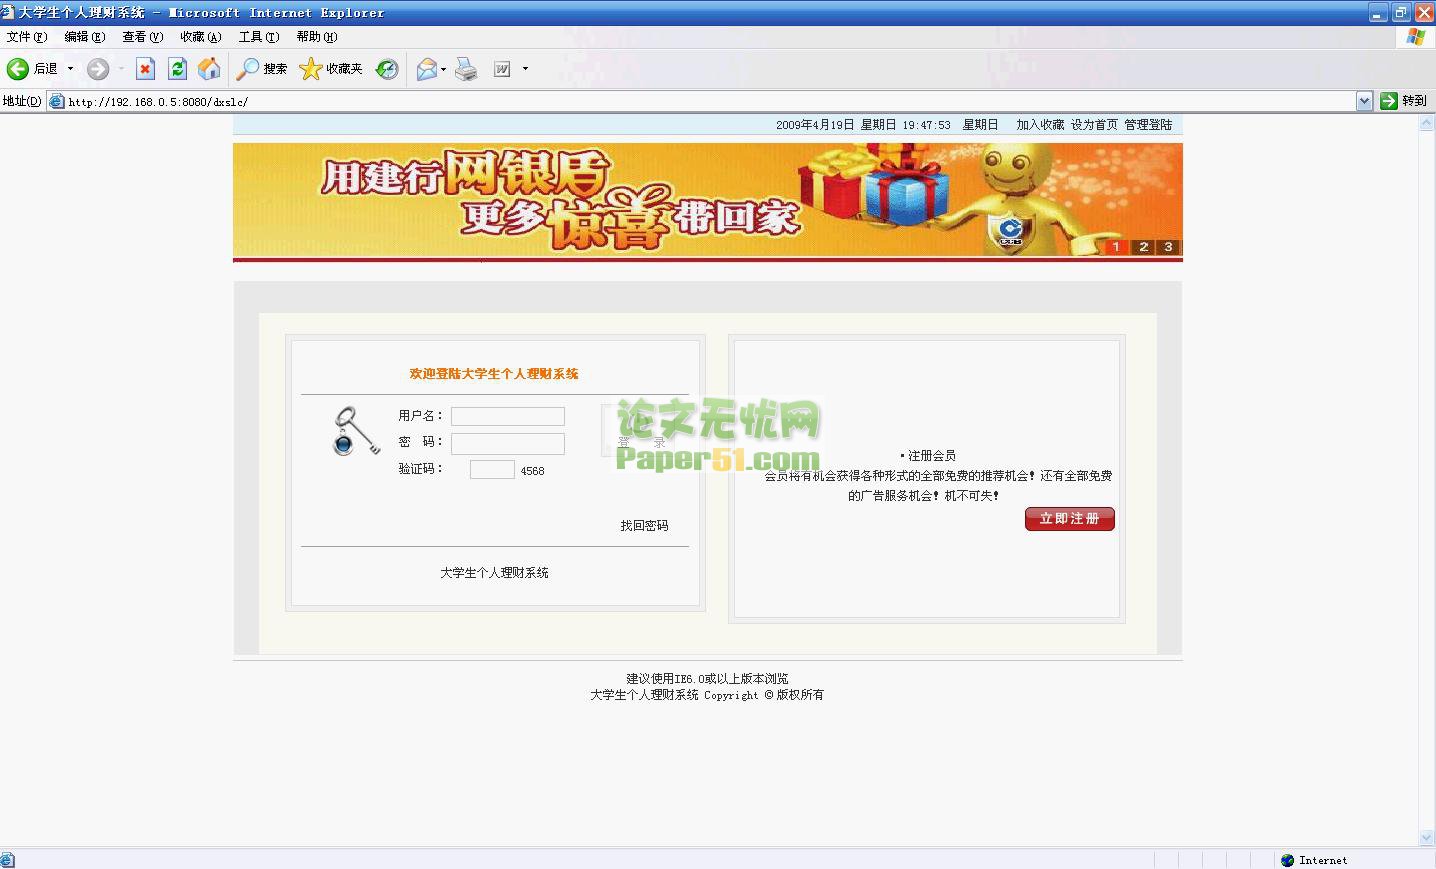Click the key icon beside login form
The height and width of the screenshot is (869, 1436).
click(x=355, y=431)
